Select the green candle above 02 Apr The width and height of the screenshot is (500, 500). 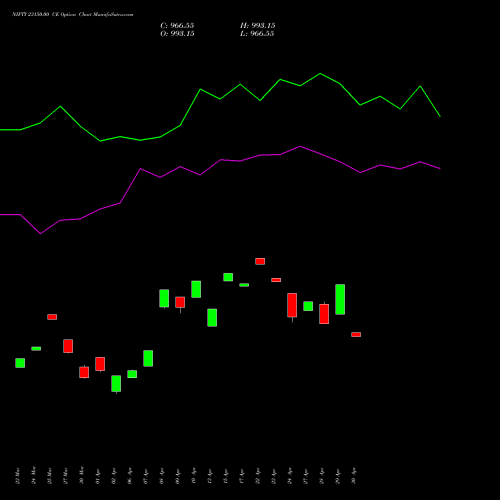point(116,384)
